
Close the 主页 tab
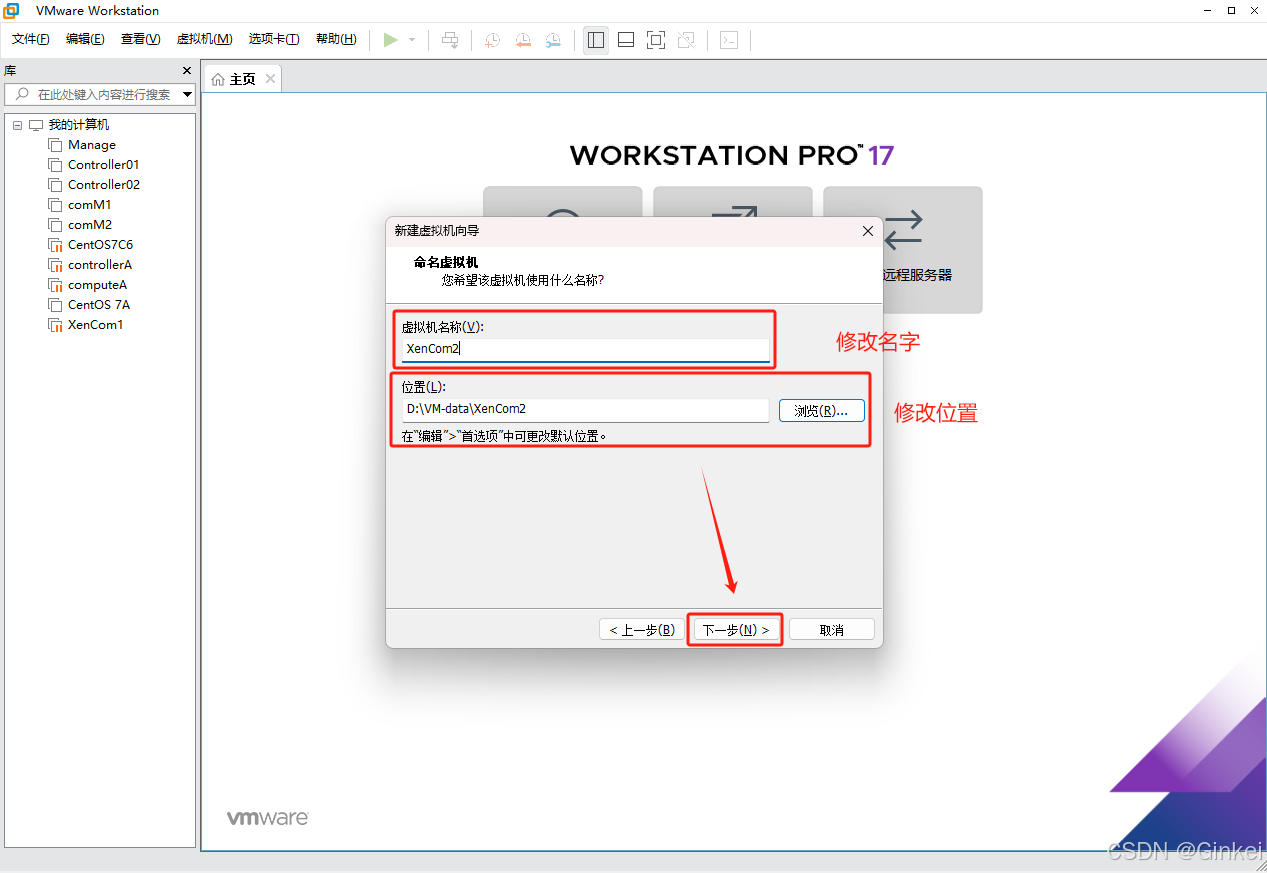(270, 79)
